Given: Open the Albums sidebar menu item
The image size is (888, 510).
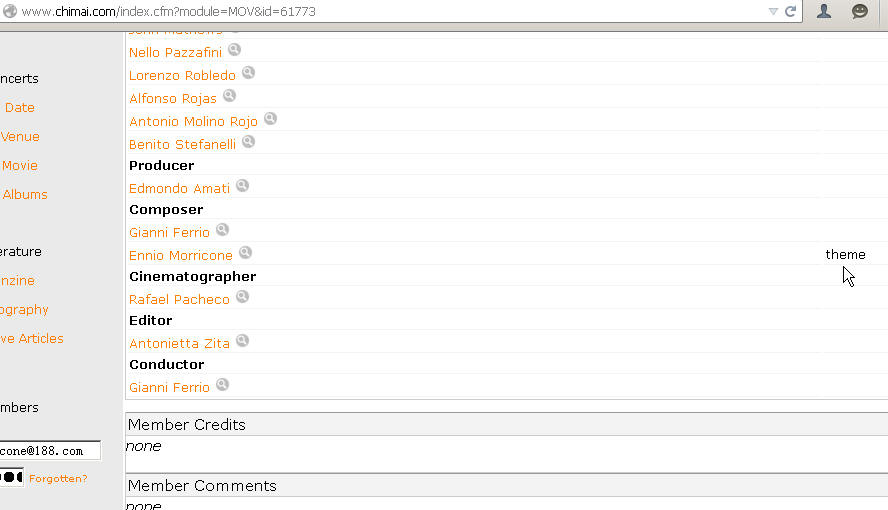Looking at the screenshot, I should coord(25,195).
